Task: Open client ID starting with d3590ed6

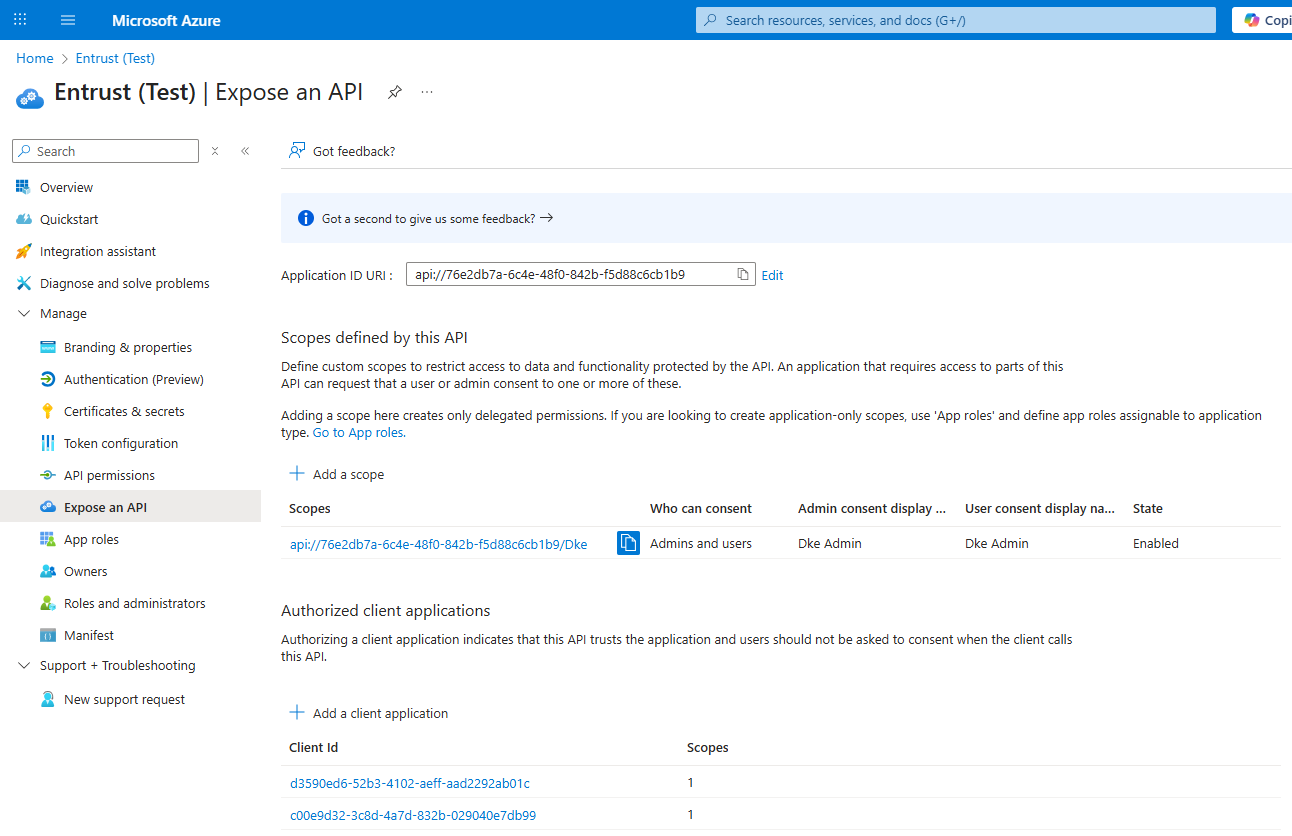Action: click(x=410, y=783)
